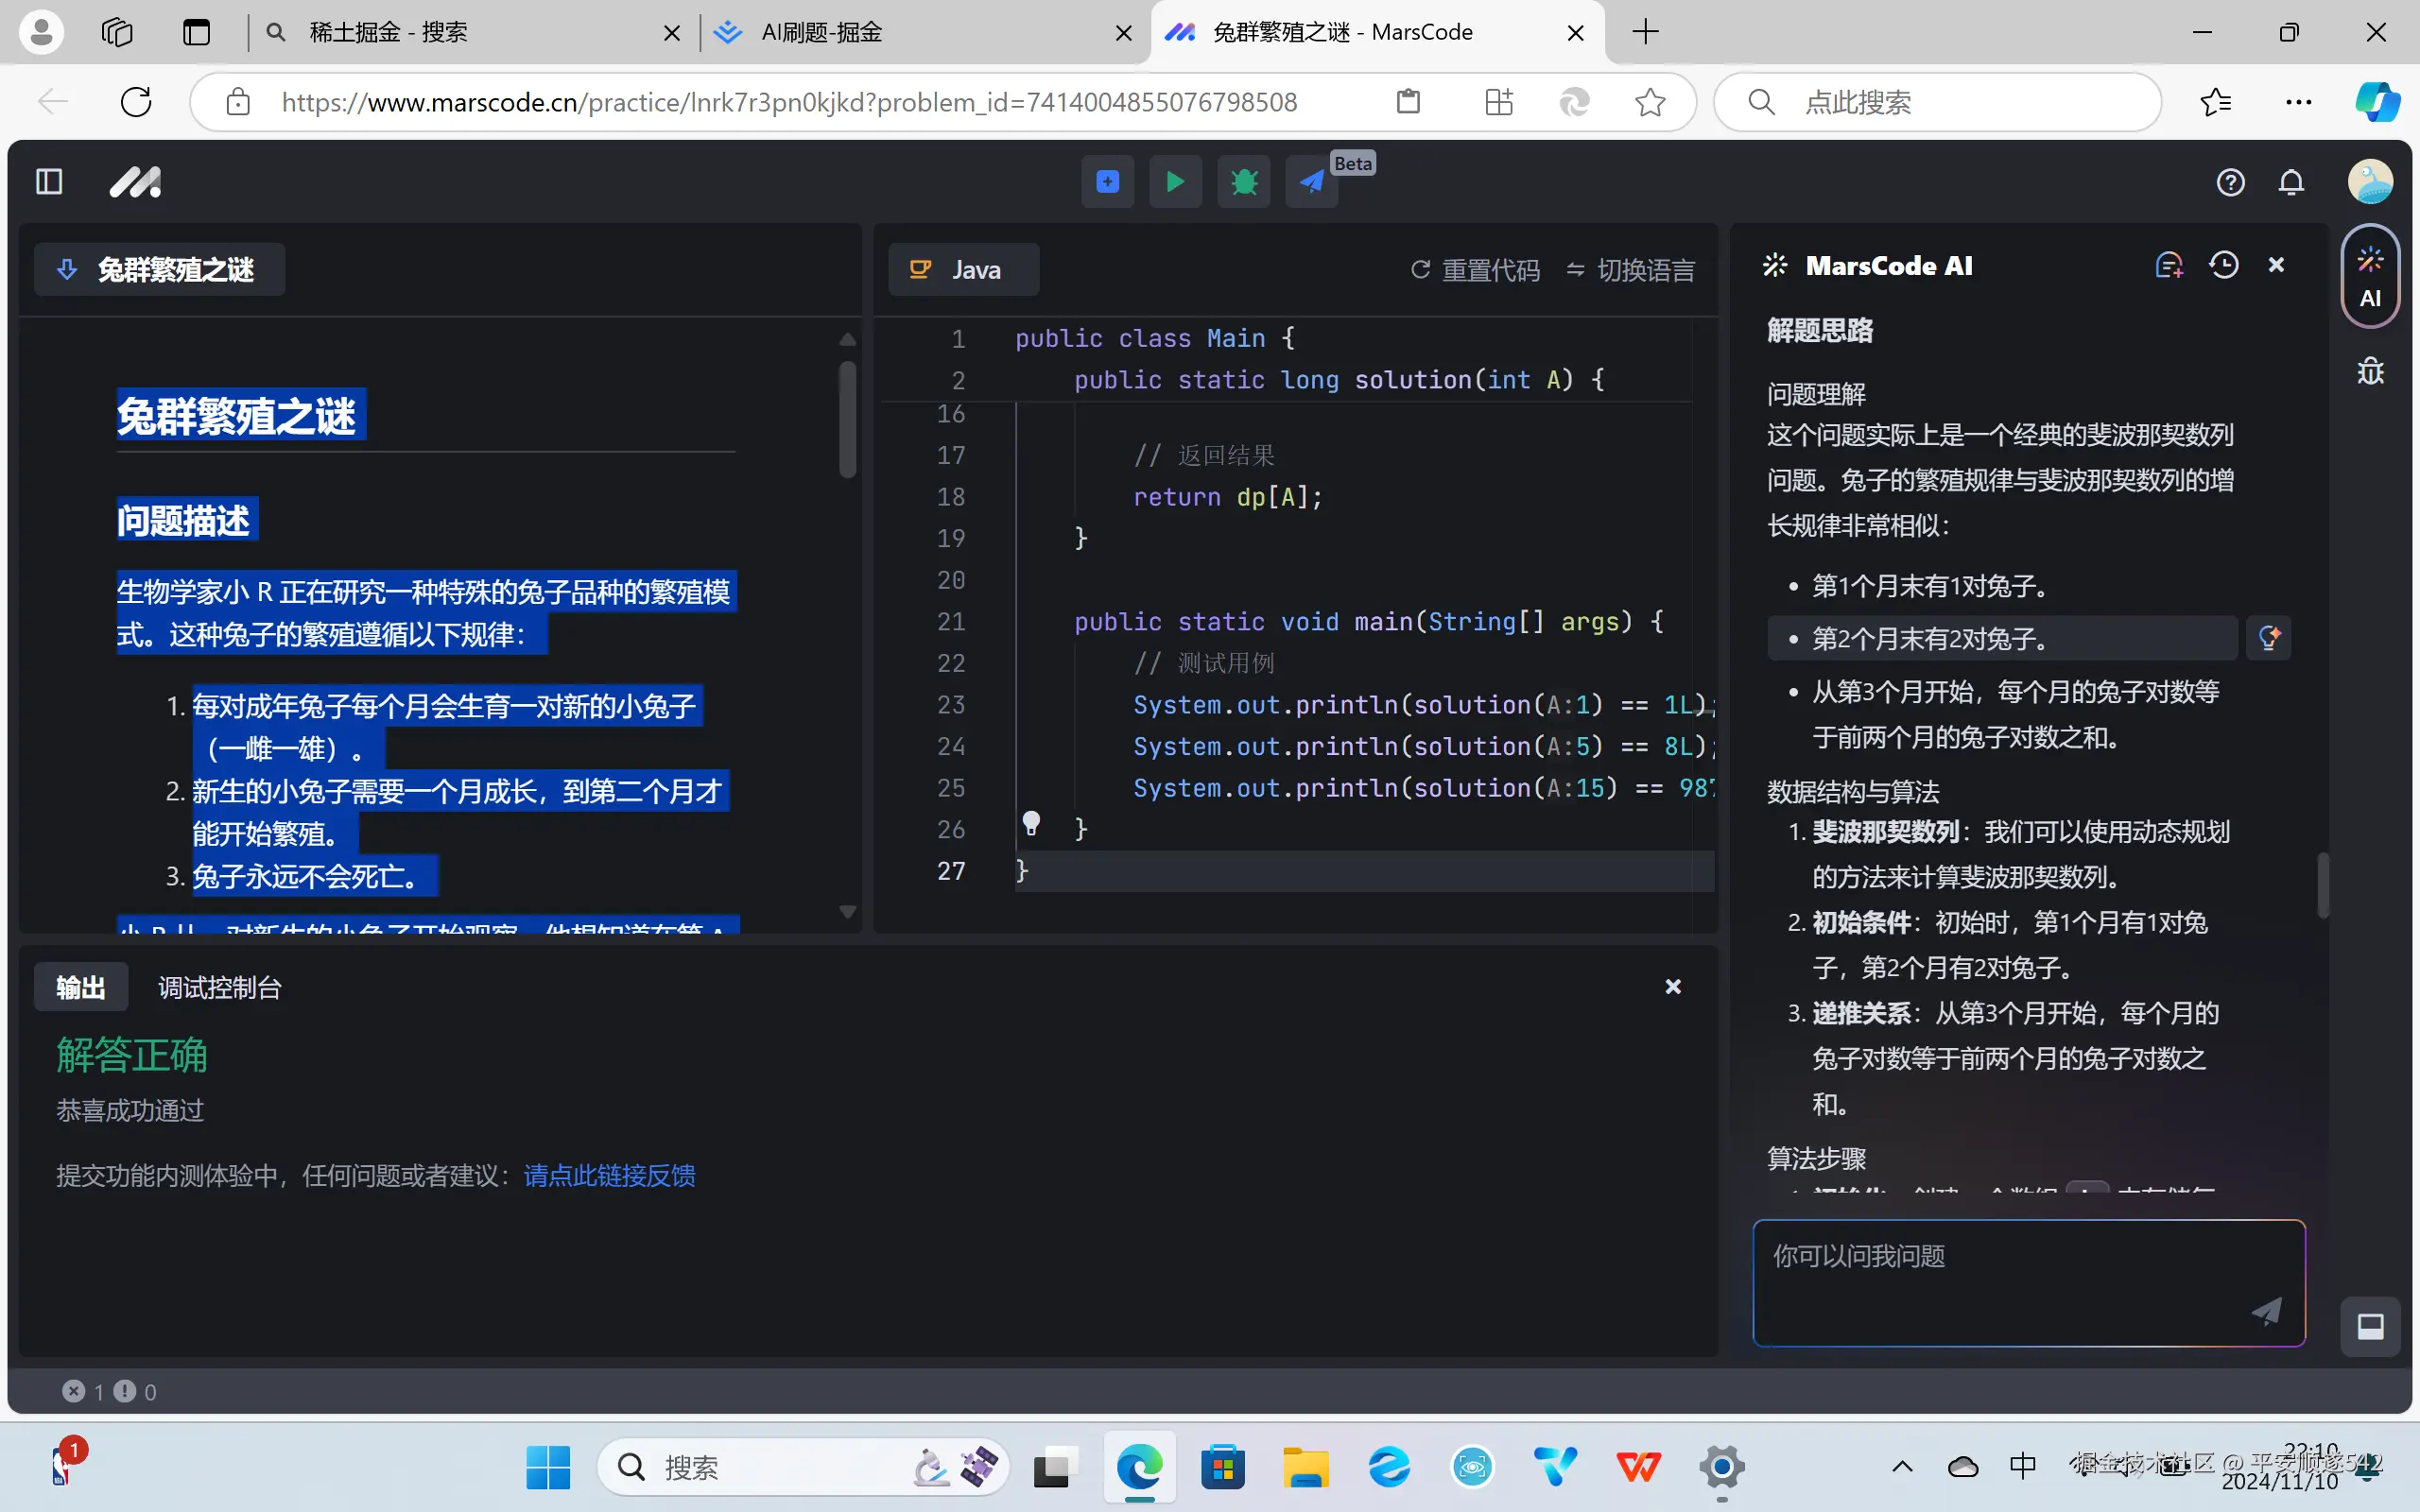Click 切换语言 to switch language
Image resolution: width=2420 pixels, height=1512 pixels.
click(x=1631, y=270)
